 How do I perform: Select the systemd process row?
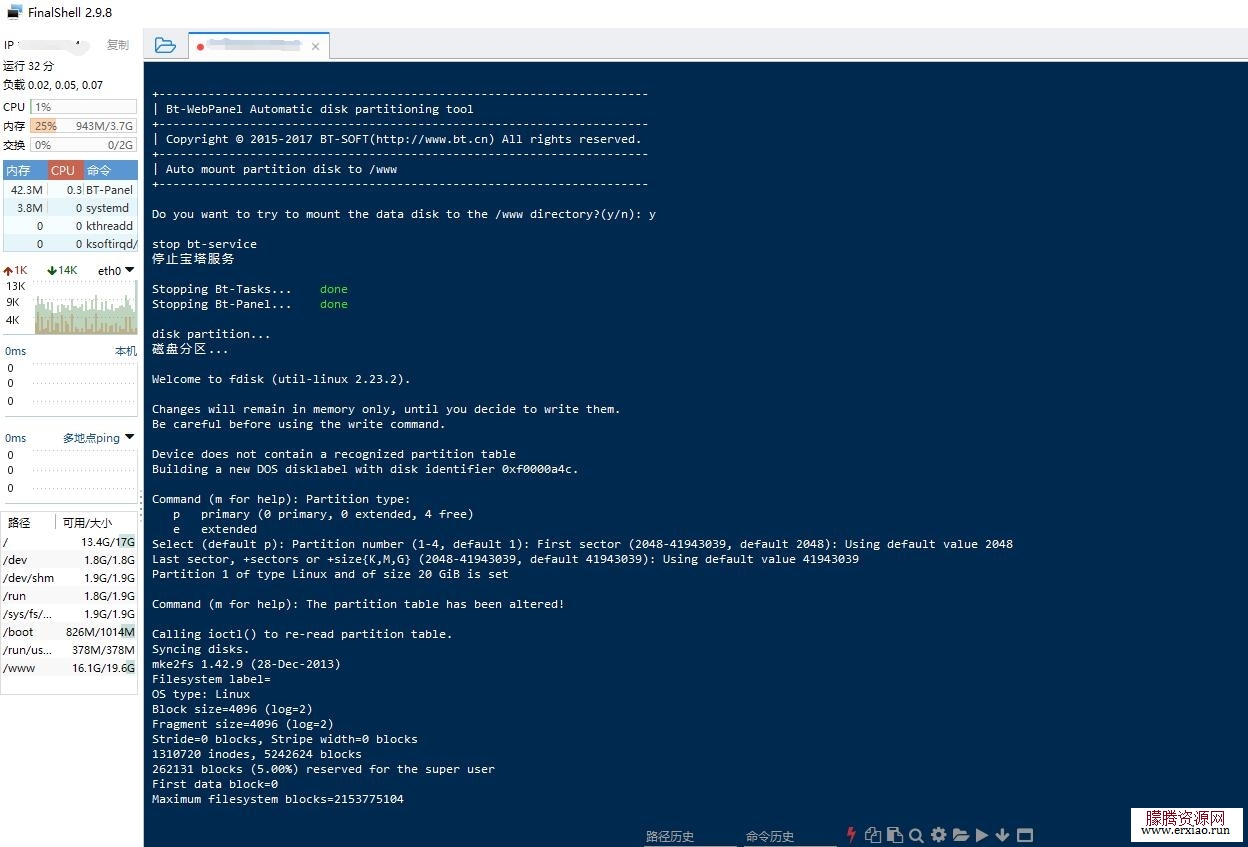click(x=70, y=208)
